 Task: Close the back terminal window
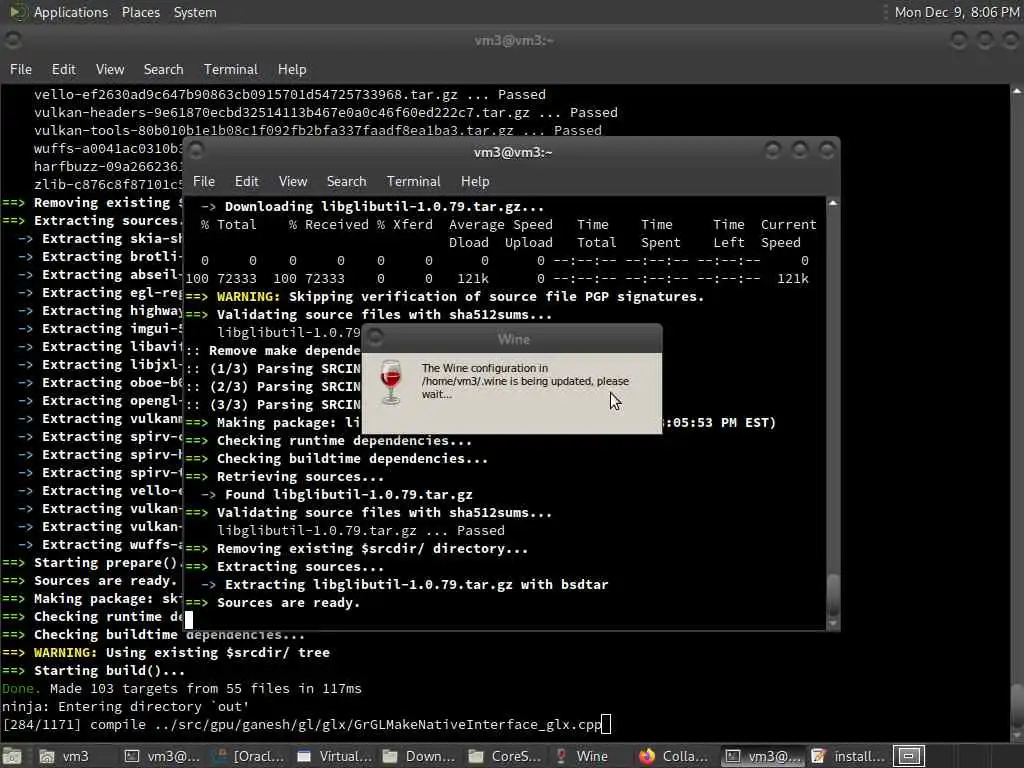click(x=1011, y=40)
